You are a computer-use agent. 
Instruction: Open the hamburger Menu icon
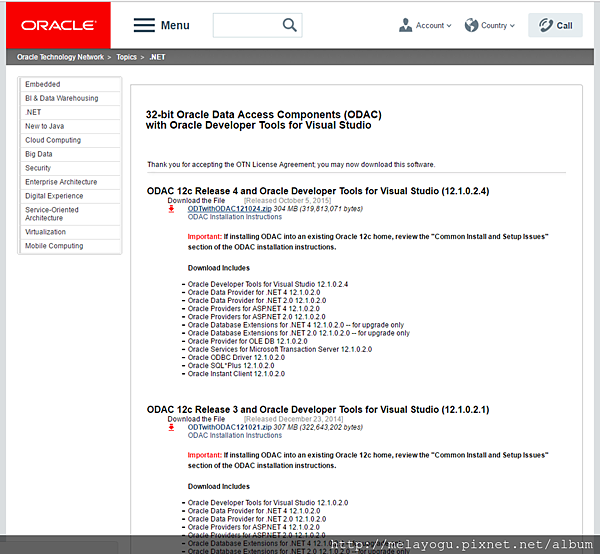coord(144,25)
